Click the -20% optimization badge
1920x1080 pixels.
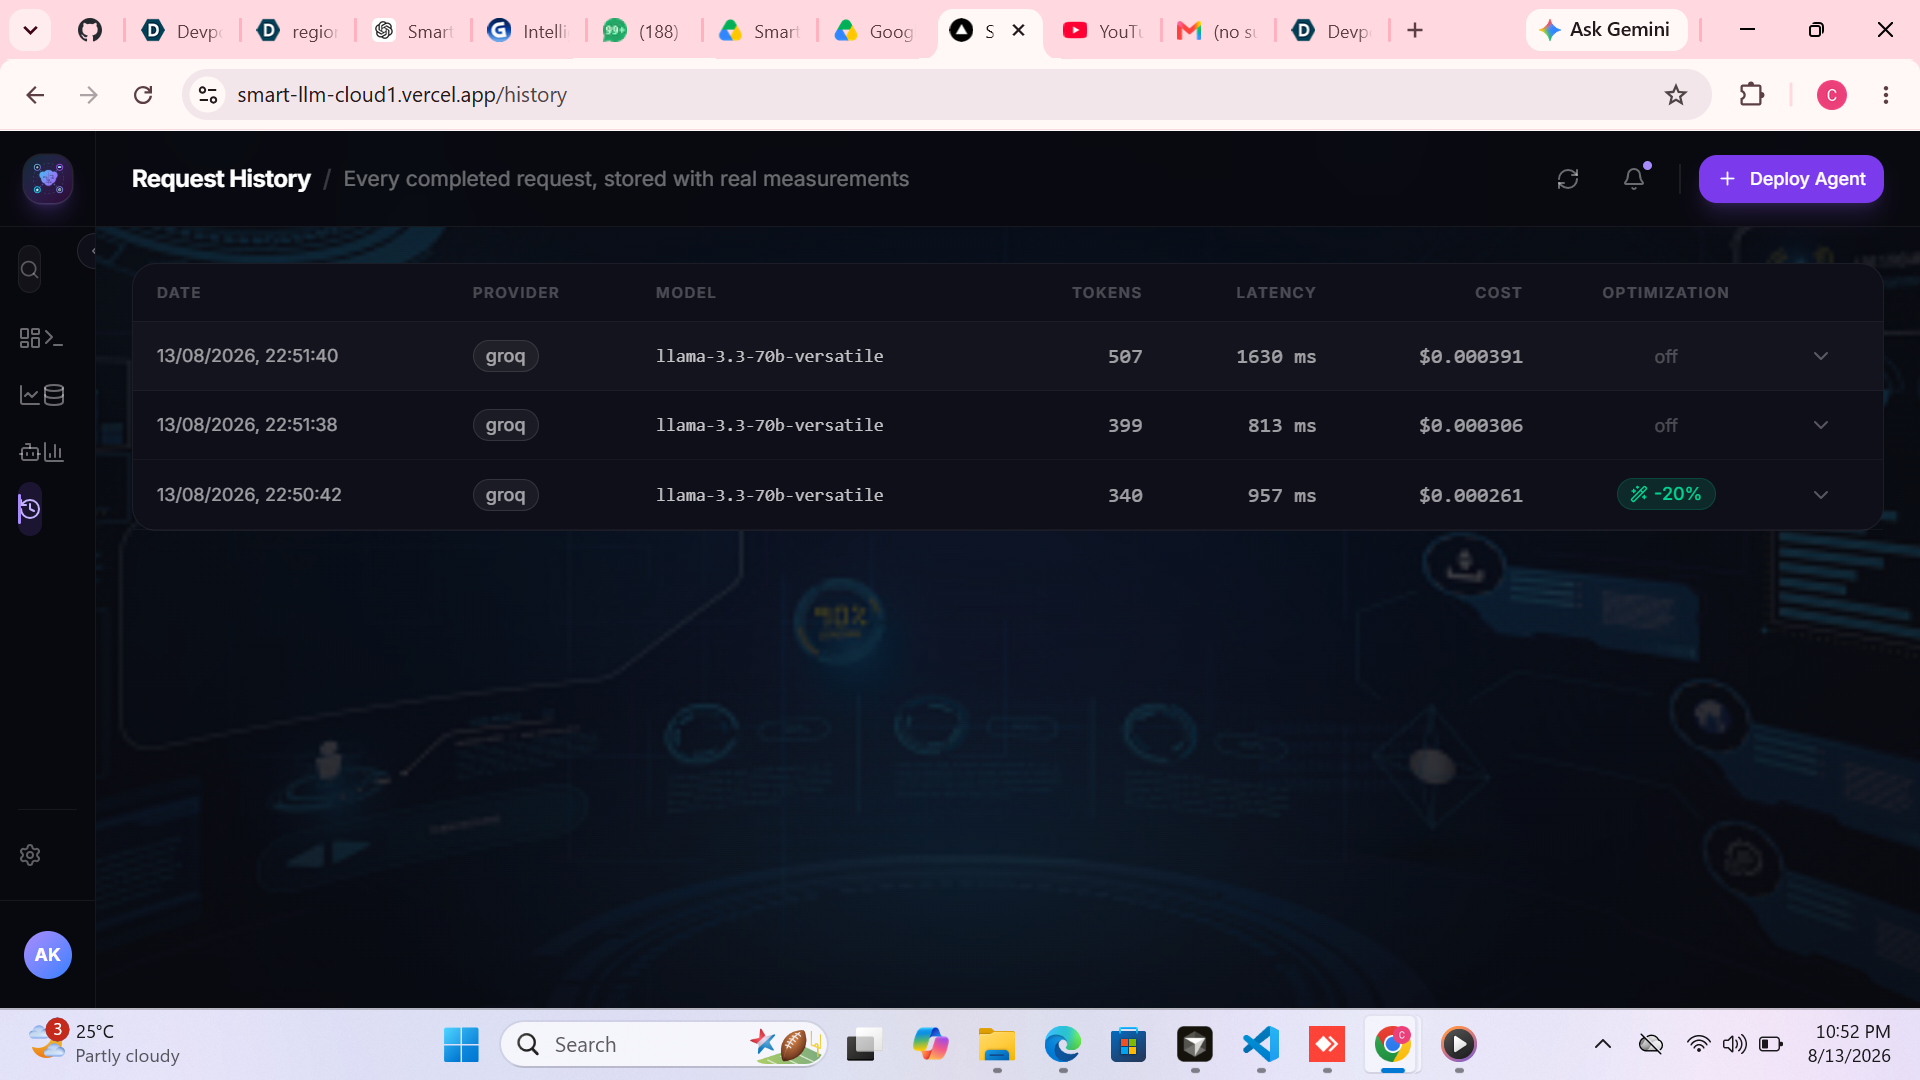coord(1666,494)
